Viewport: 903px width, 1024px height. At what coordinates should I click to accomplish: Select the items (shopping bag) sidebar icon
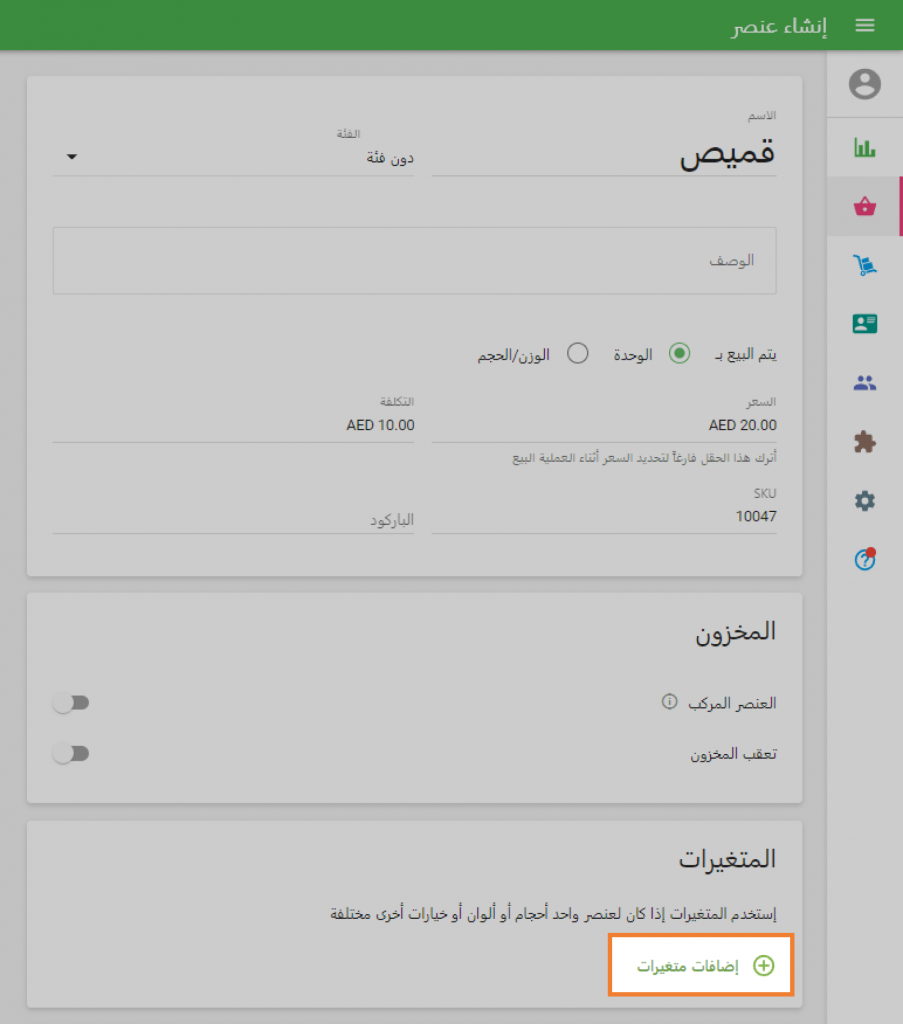865,206
